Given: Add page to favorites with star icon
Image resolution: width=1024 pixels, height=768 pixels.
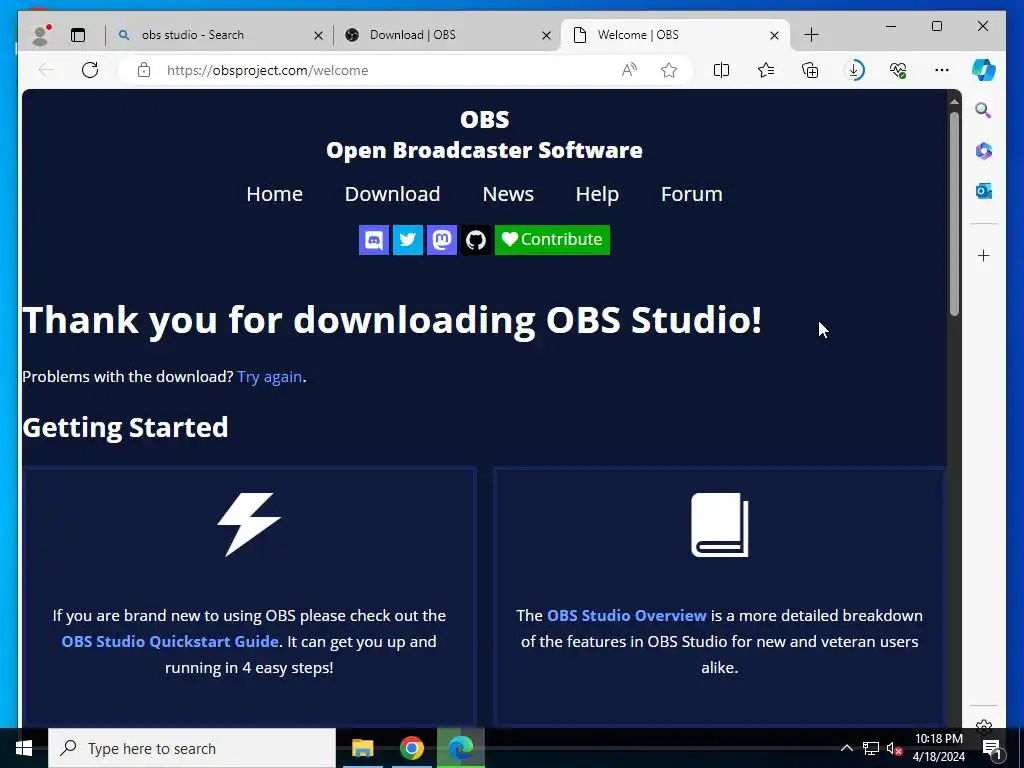Looking at the screenshot, I should coord(669,70).
